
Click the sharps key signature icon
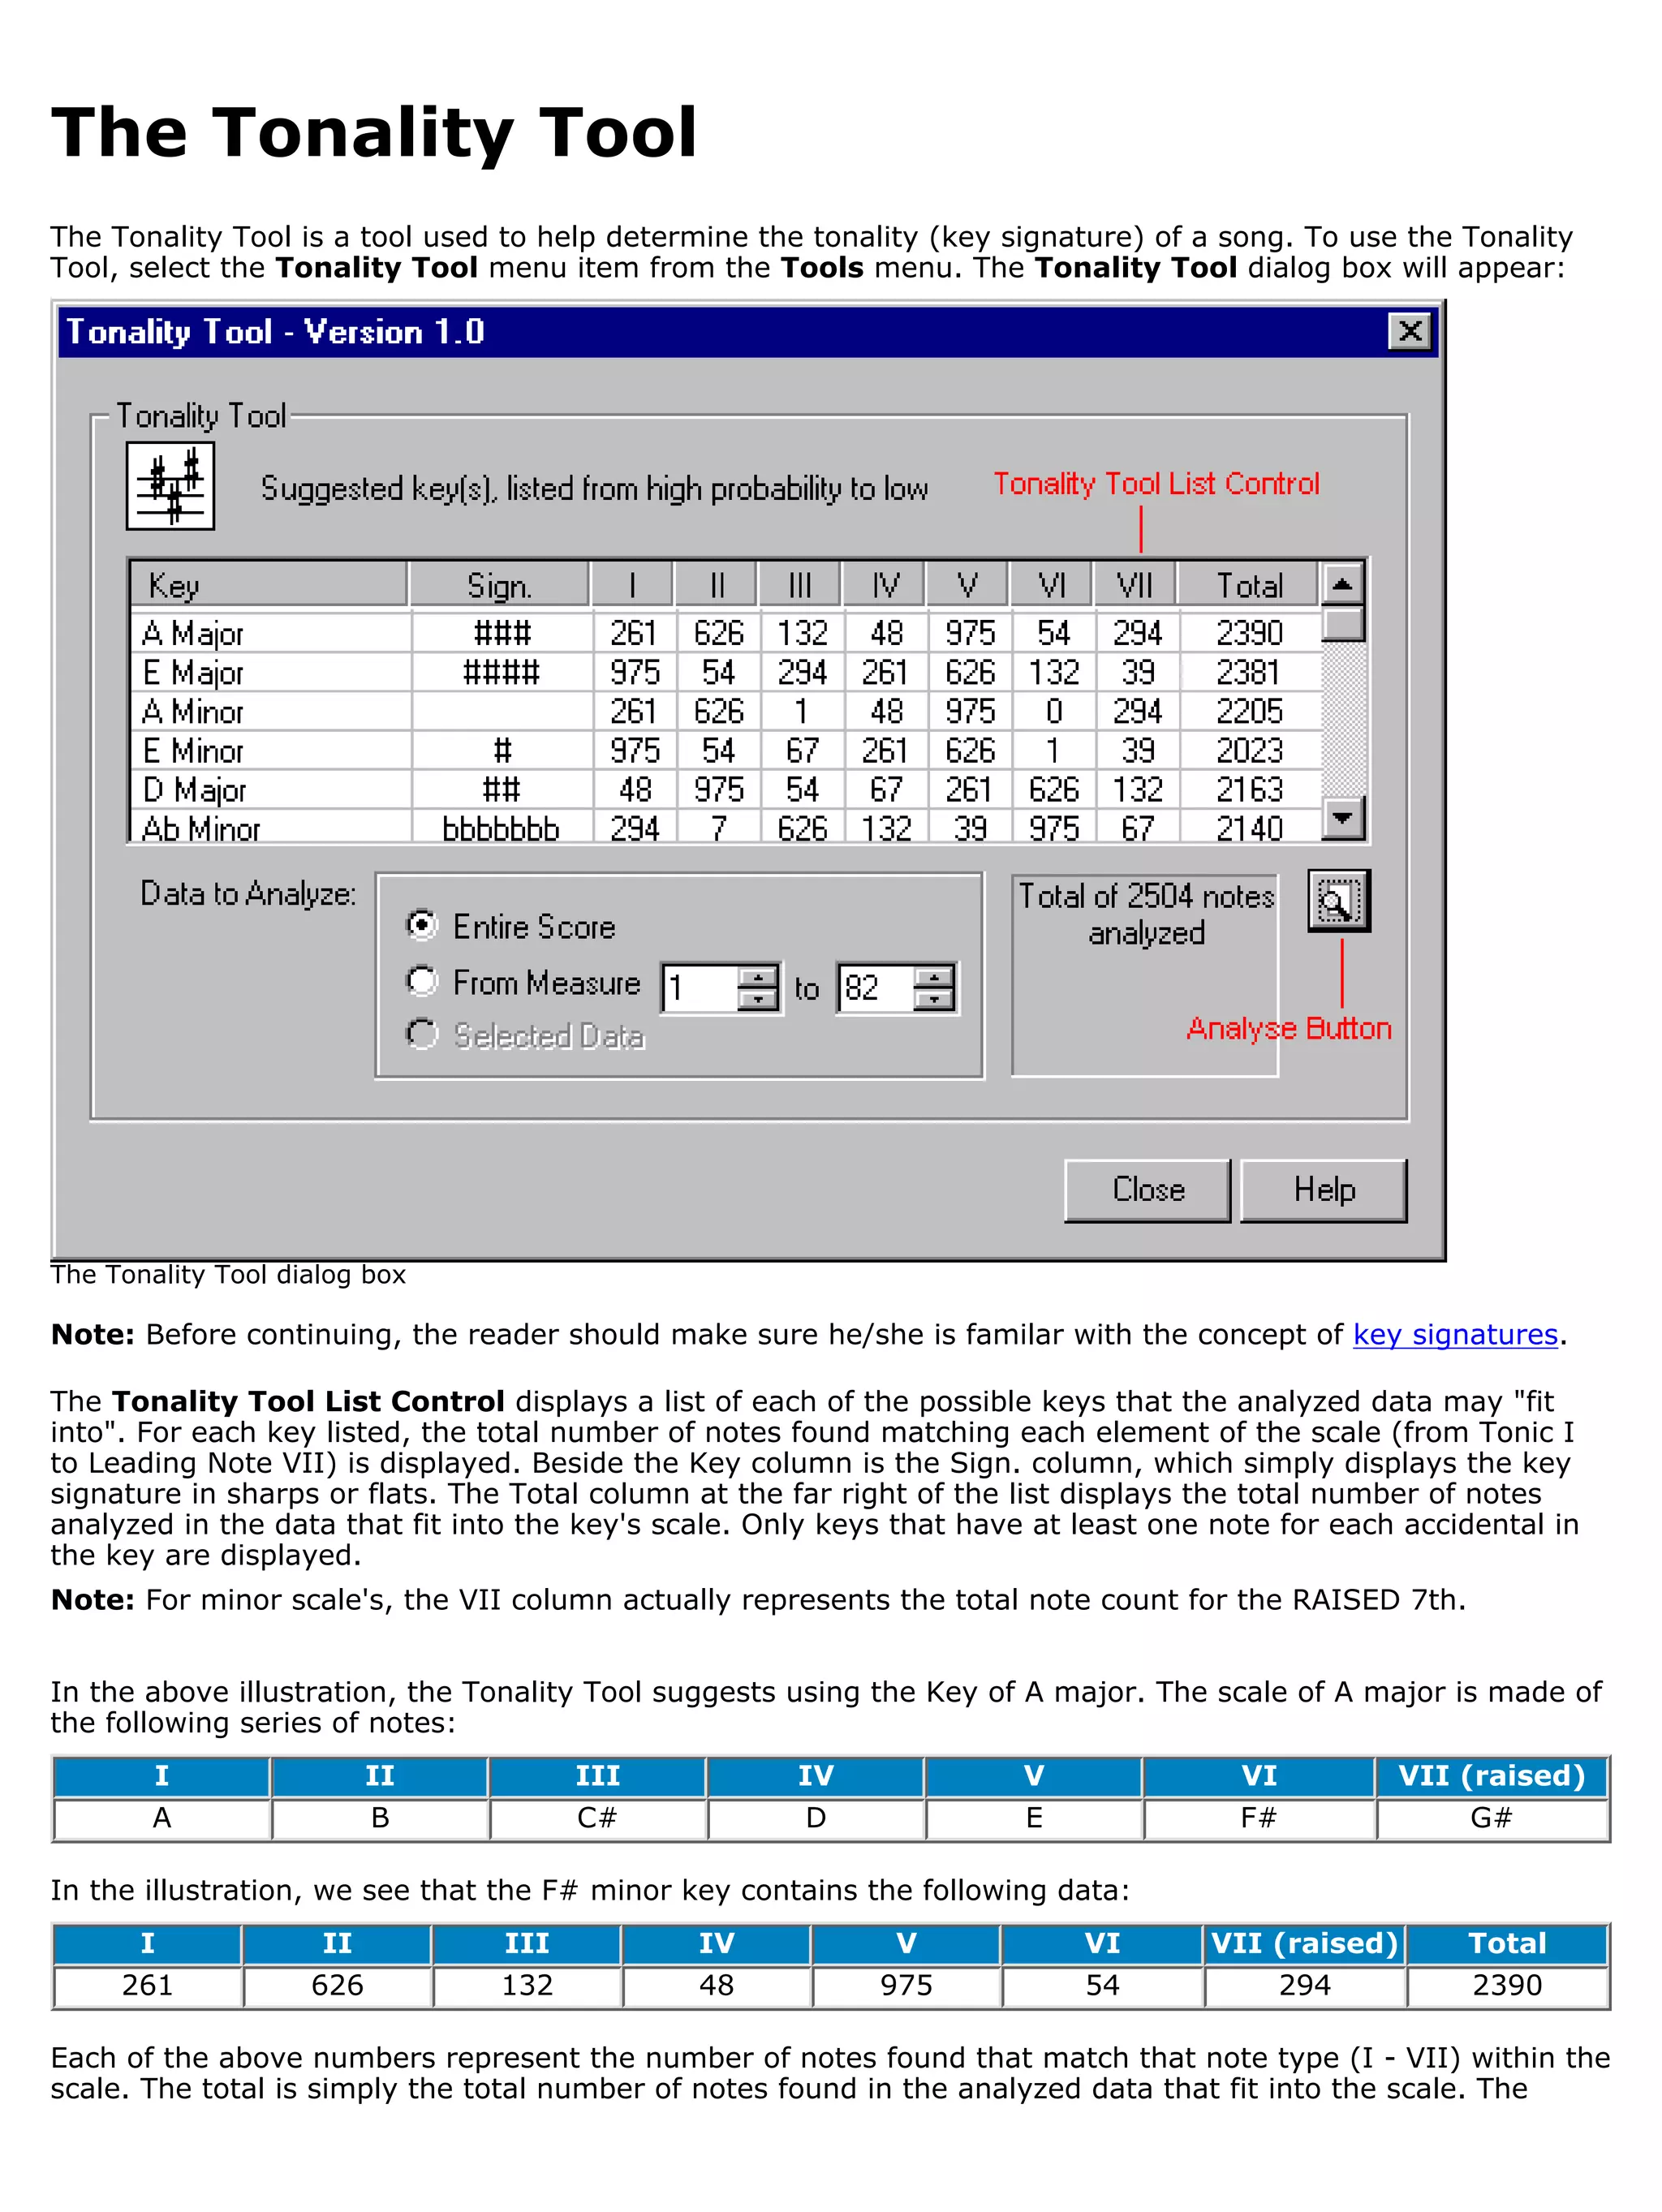click(x=170, y=486)
